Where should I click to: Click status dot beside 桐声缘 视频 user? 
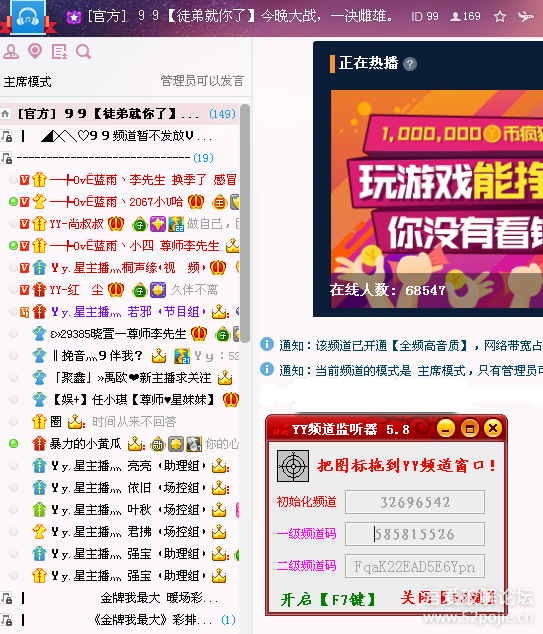coord(13,267)
